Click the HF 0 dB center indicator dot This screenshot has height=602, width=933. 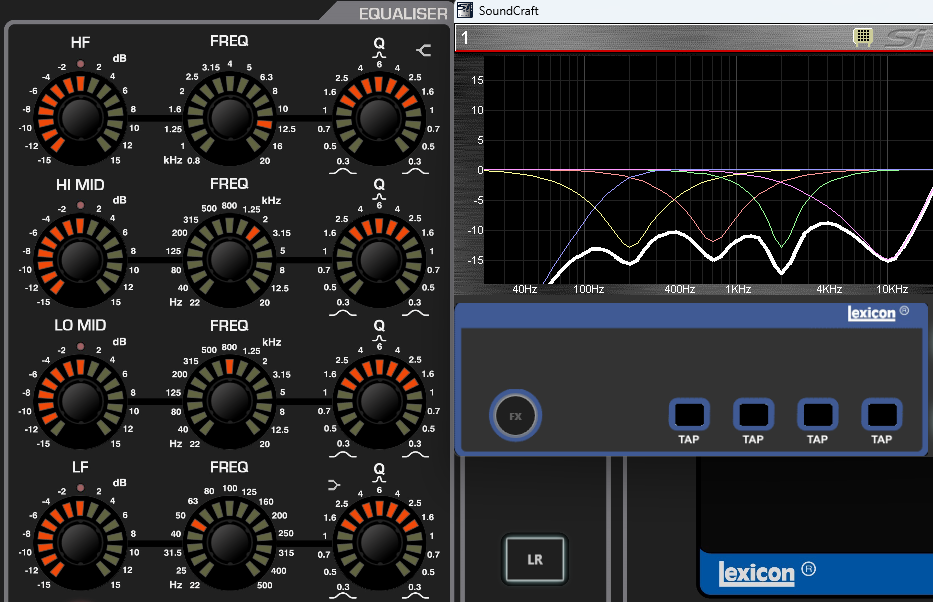80,64
